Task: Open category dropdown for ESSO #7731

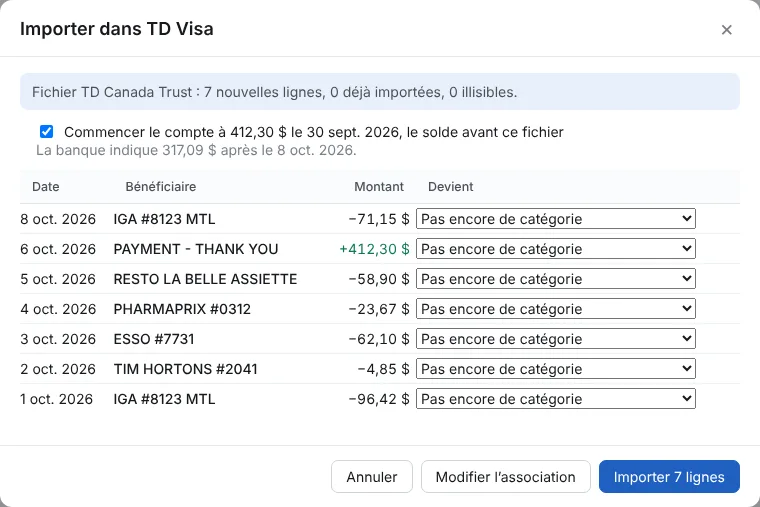Action: [555, 339]
